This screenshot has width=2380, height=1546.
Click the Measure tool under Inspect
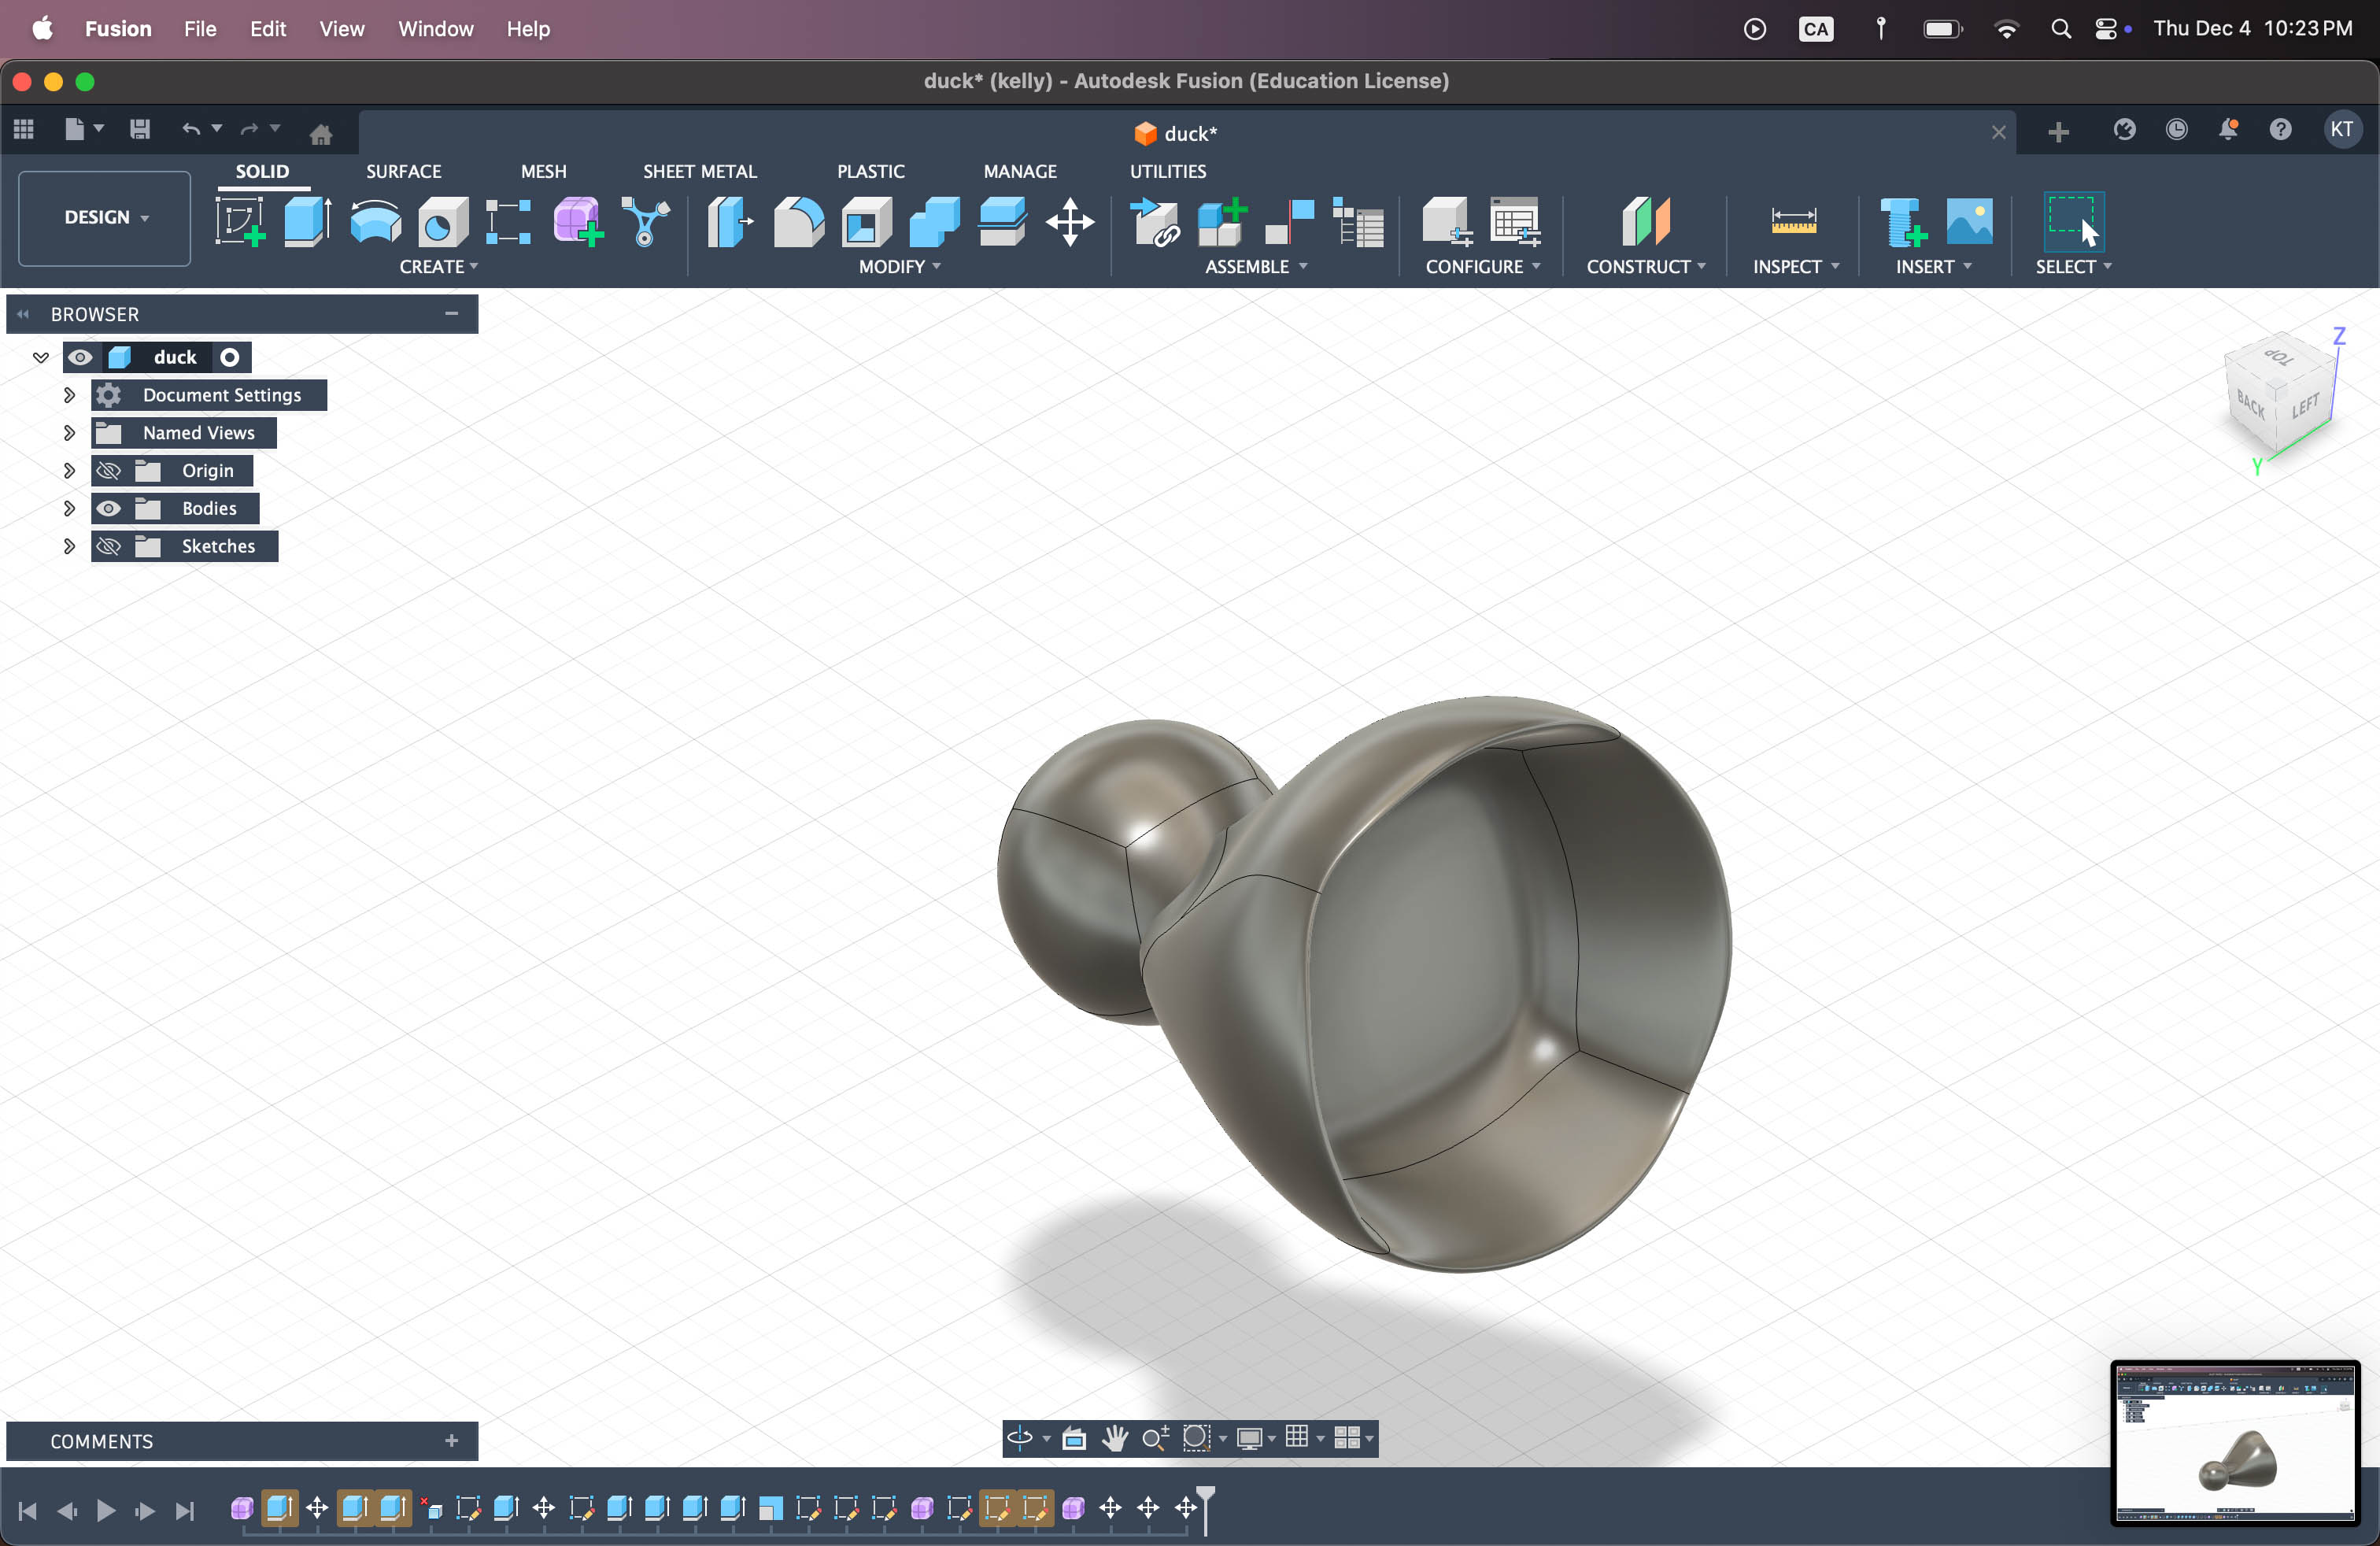pyautogui.click(x=1793, y=221)
